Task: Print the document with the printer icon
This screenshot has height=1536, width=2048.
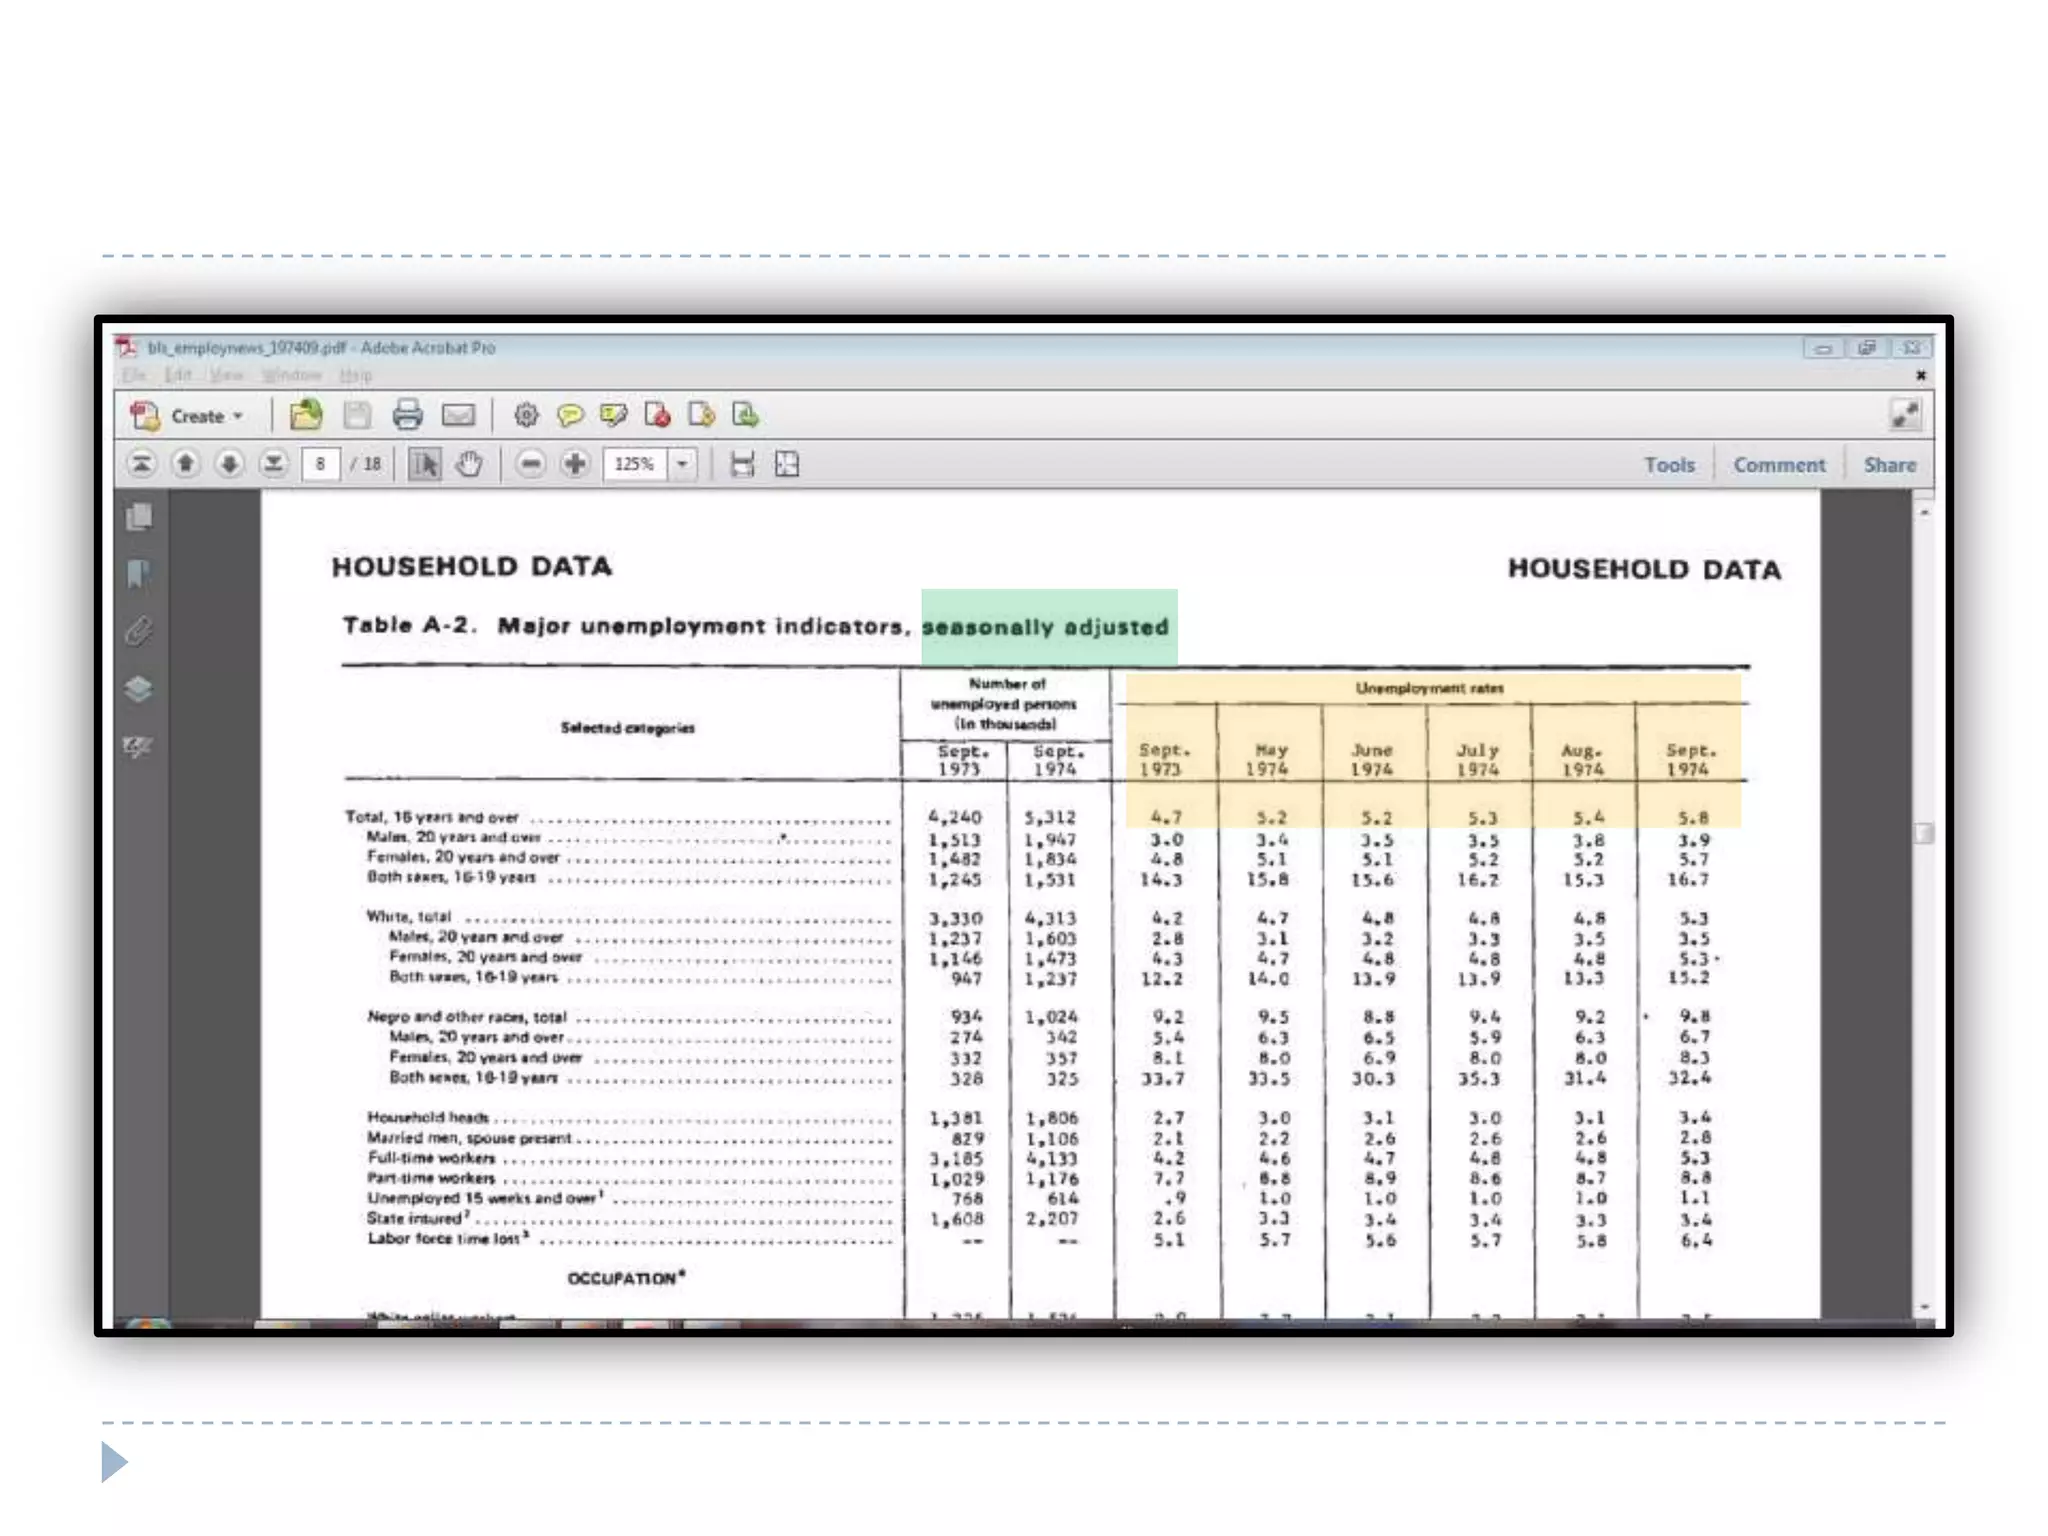Action: pos(407,414)
